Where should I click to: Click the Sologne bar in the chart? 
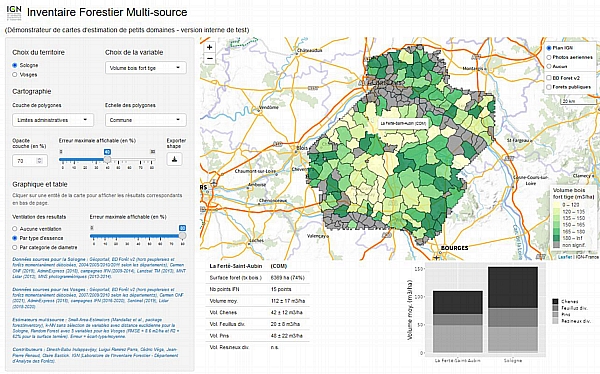(513, 310)
